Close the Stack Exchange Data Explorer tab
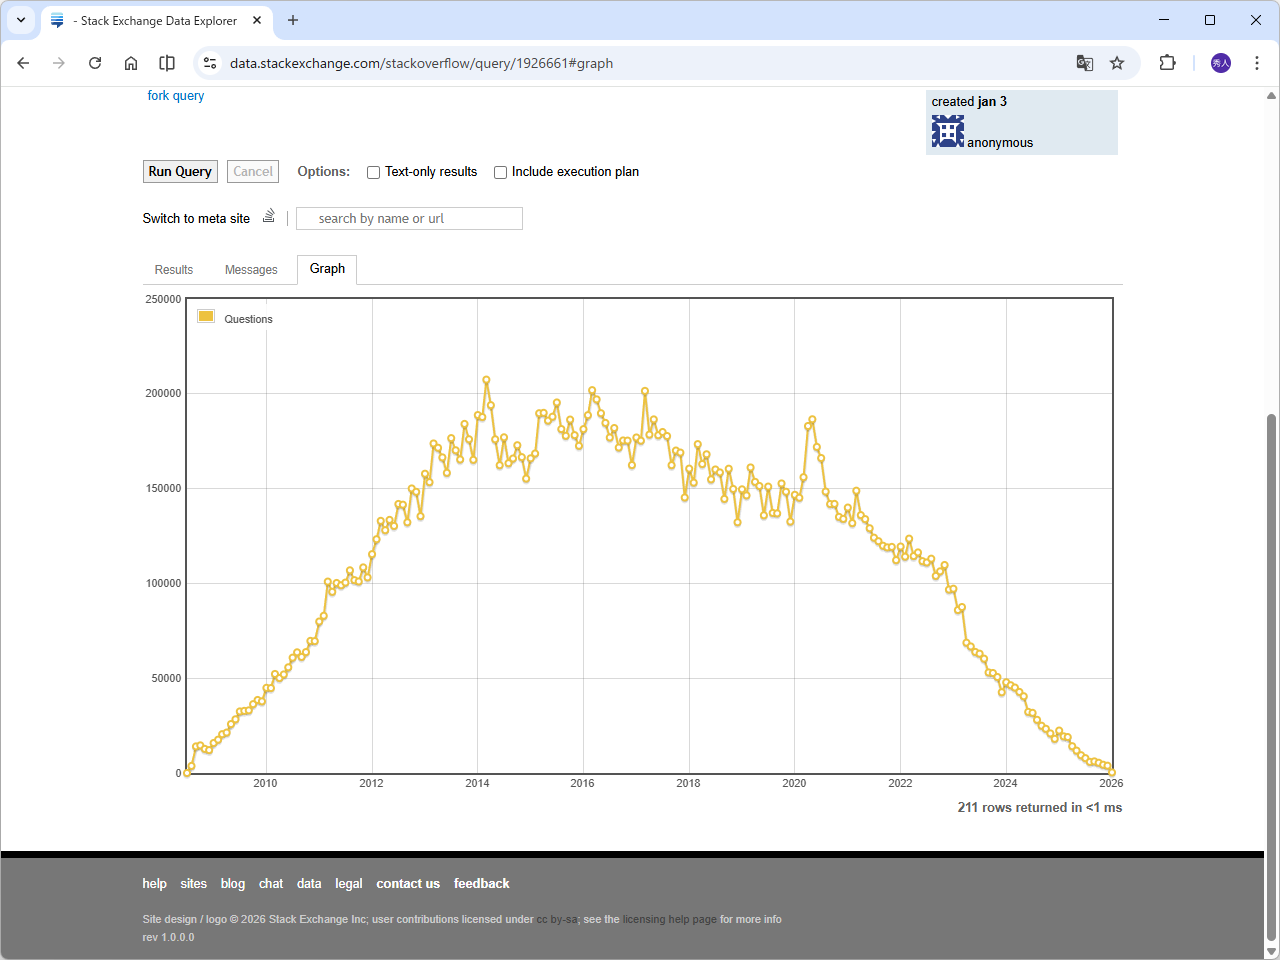Viewport: 1280px width, 960px height. pos(257,20)
